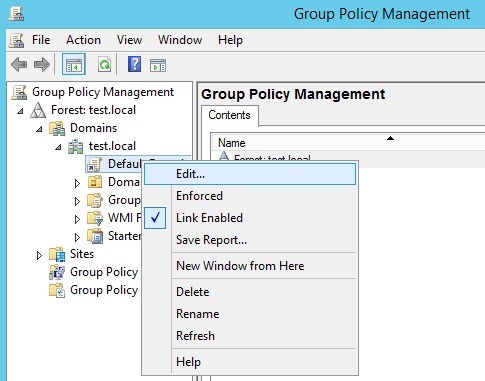Click the Sites folder icon
Screen dimensions: 485x381
coord(57,254)
